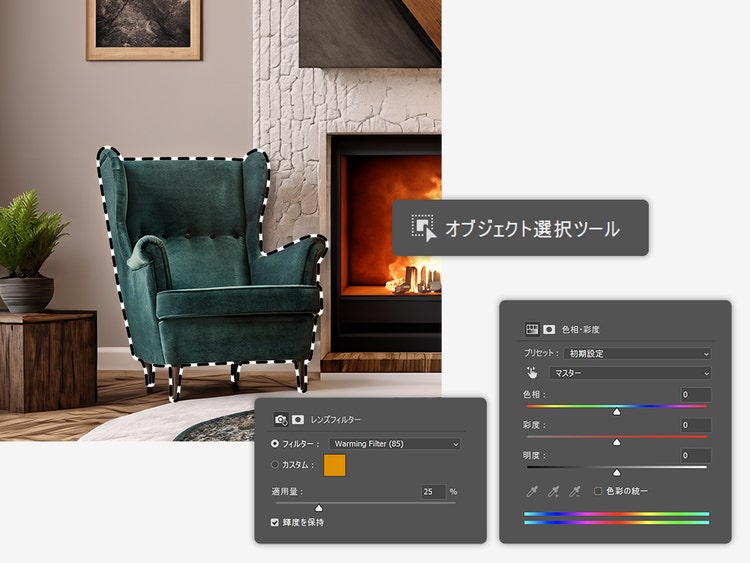Select the subtract-from-sample eyedropper (minus)

pos(575,491)
